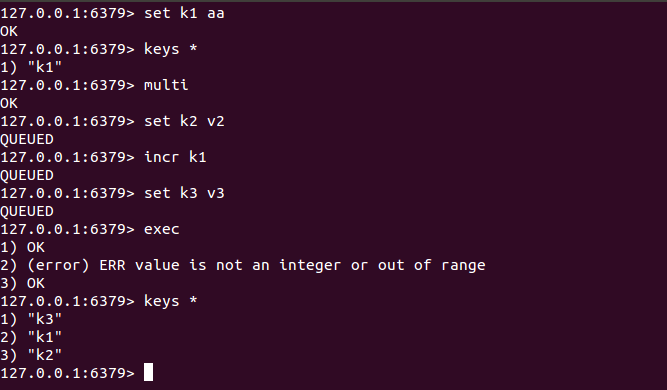Click the first 'keys *' command
Image resolution: width=667 pixels, height=390 pixels.
(x=170, y=49)
